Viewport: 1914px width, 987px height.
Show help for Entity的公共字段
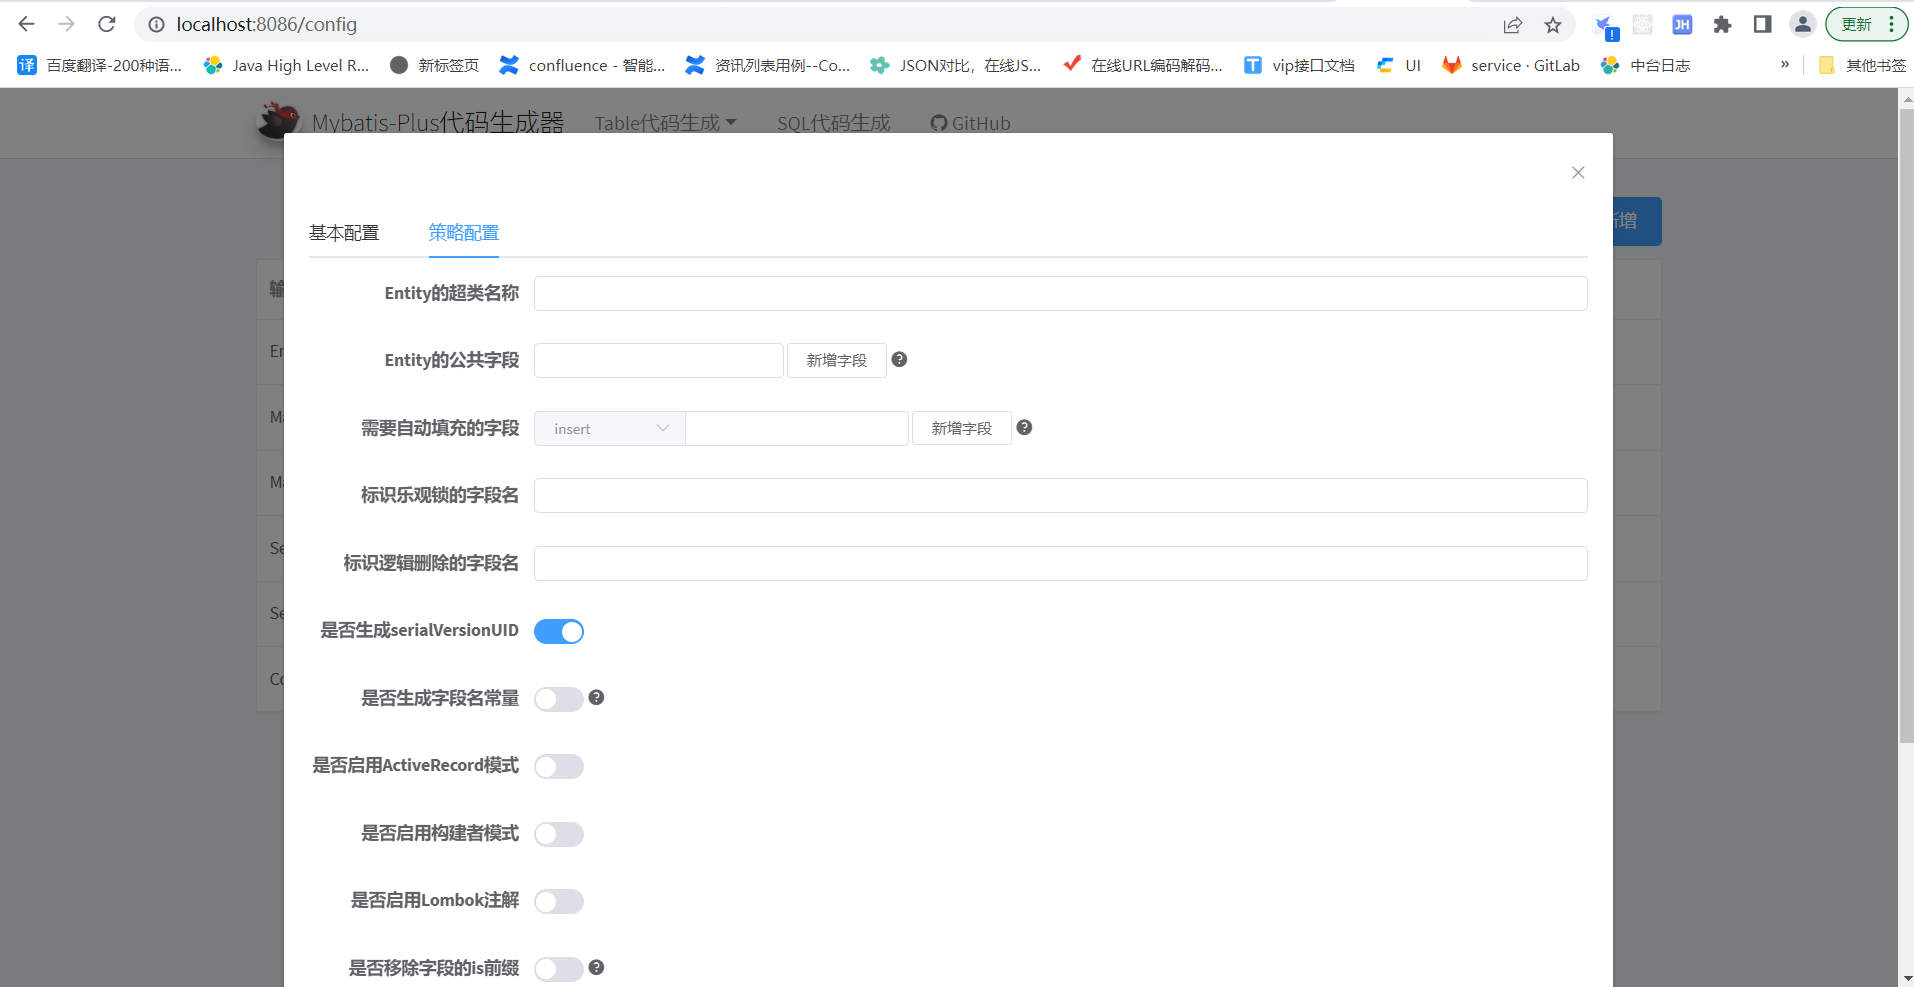[x=899, y=359]
